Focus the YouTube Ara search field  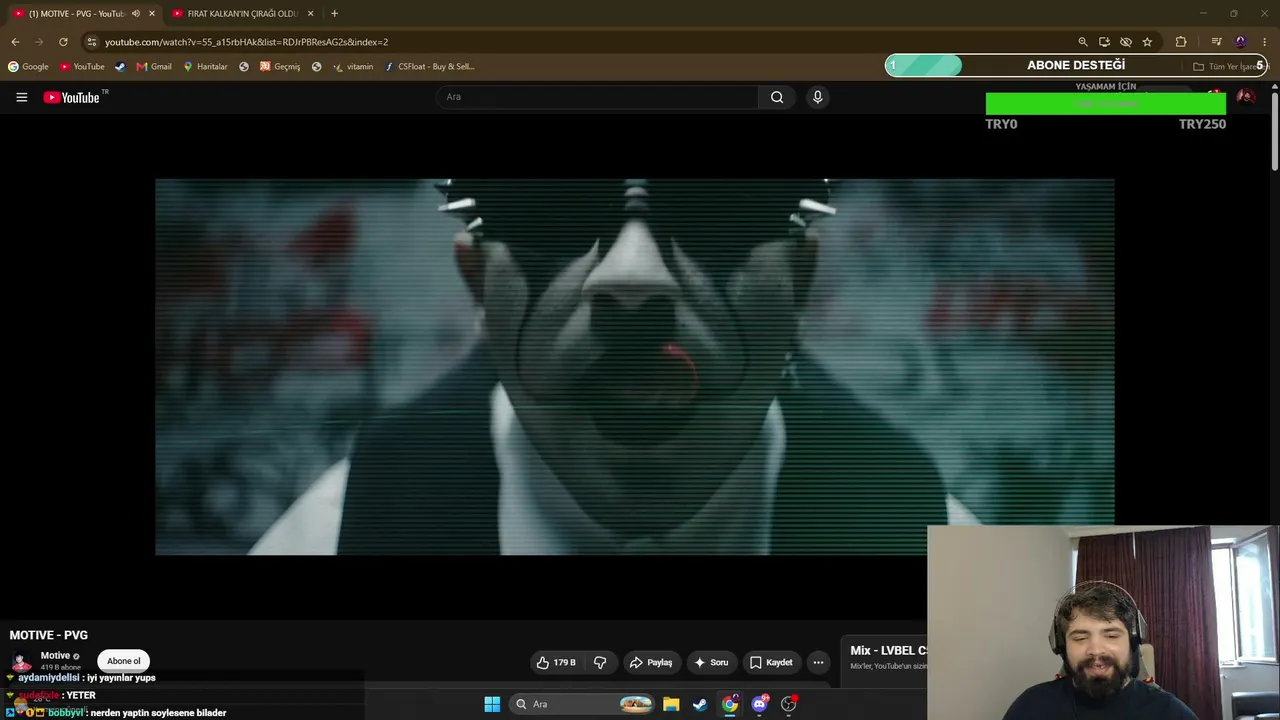597,97
